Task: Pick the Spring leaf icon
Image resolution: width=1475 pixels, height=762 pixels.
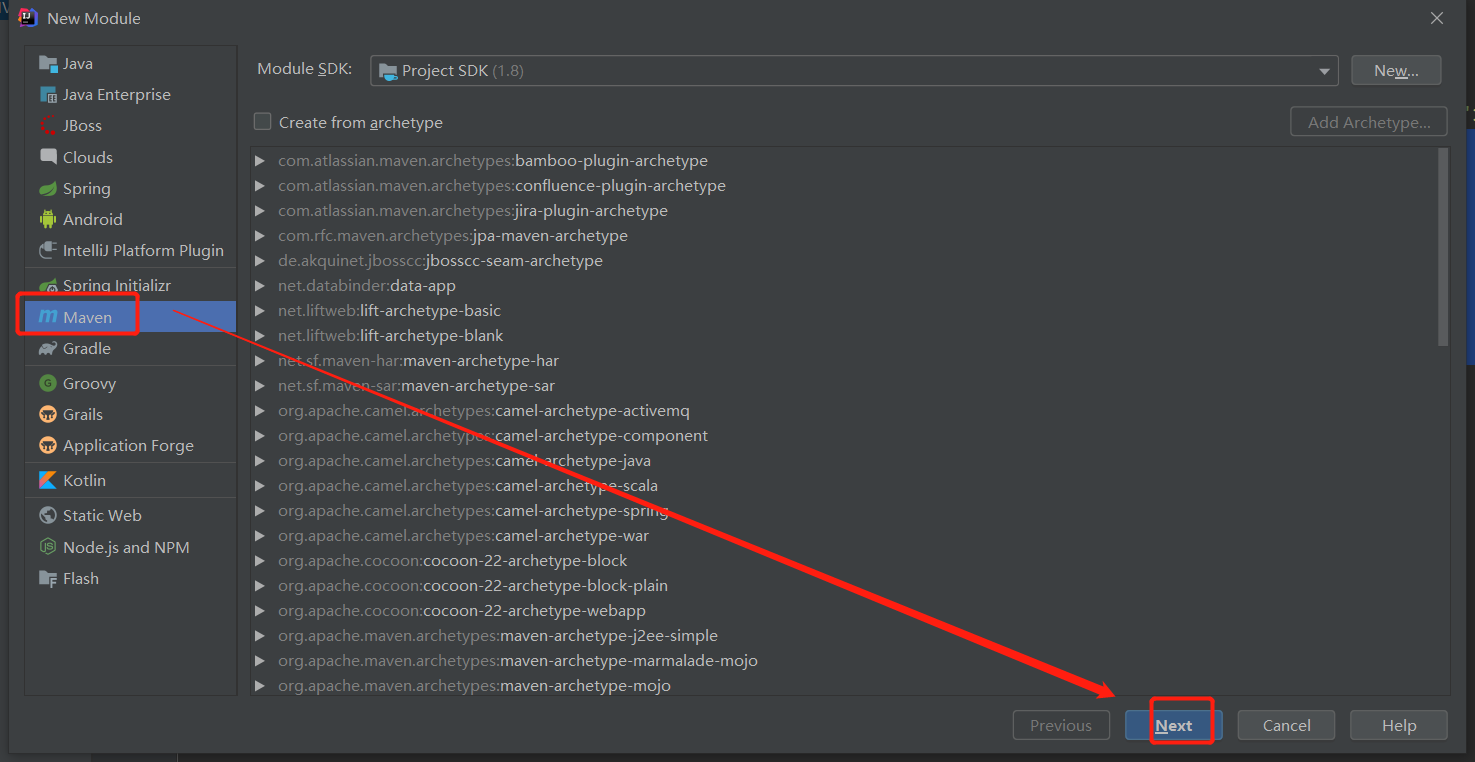Action: (48, 189)
